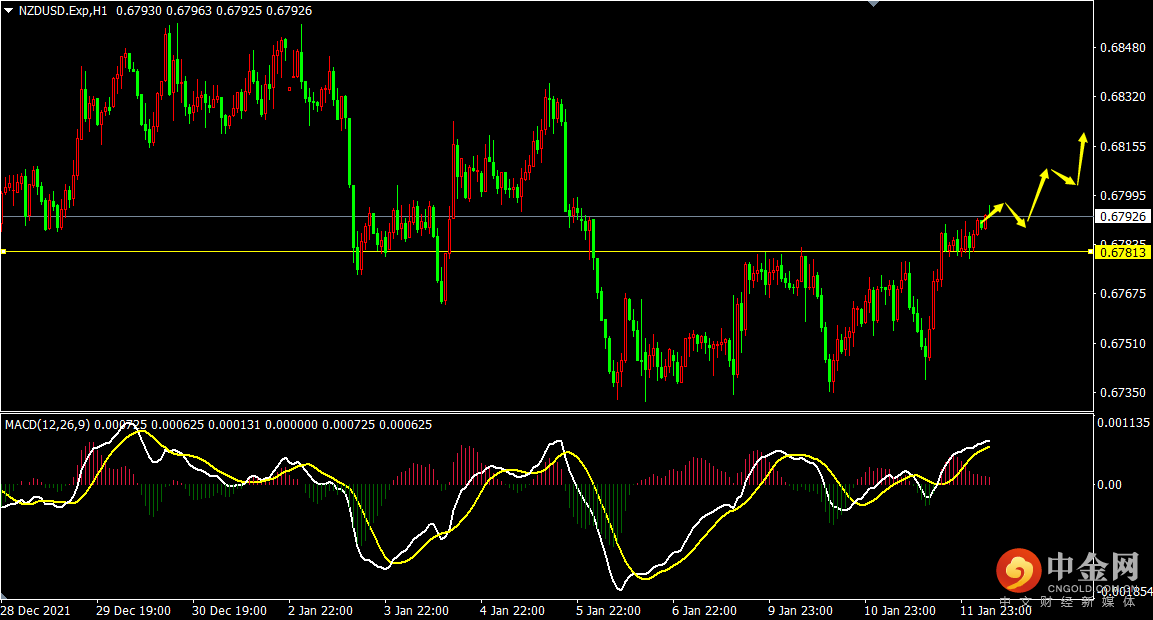The width and height of the screenshot is (1153, 620).
Task: Select the yellow down arrow right of 0.67926 line
Action: pyautogui.click(x=1016, y=217)
